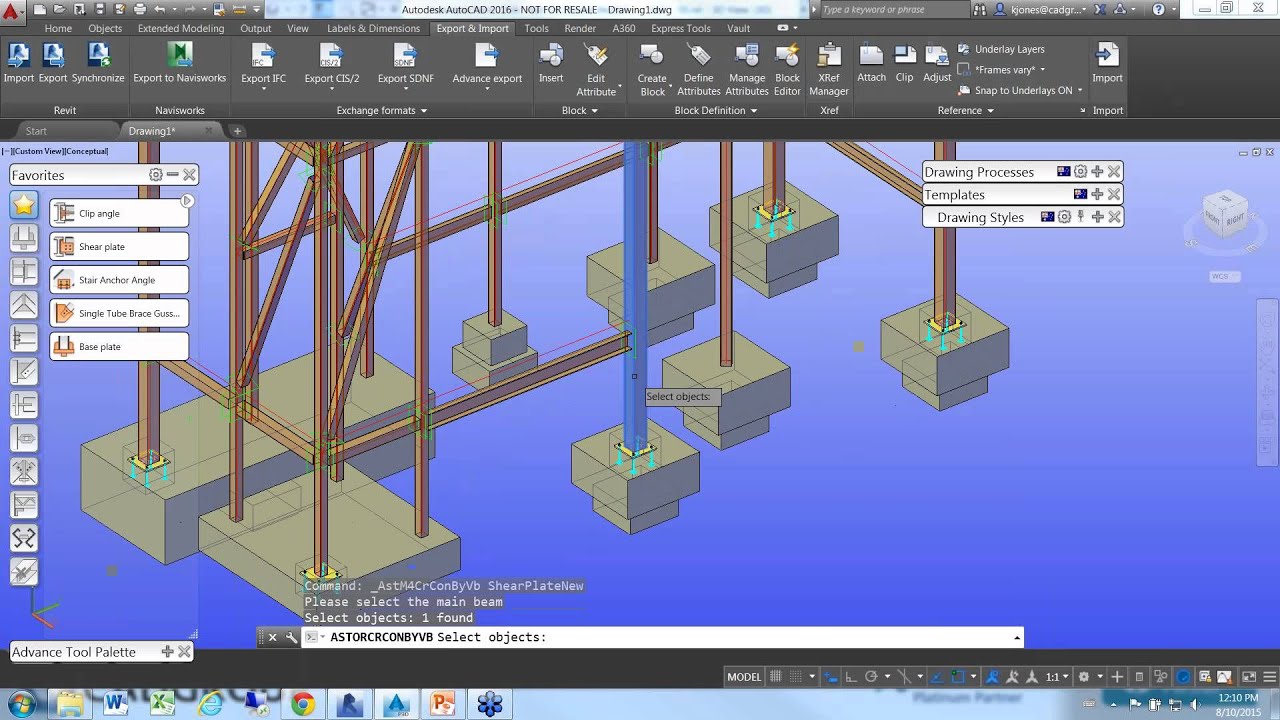This screenshot has width=1280, height=720.
Task: Toggle isometric drafting in status bar
Action: tap(904, 677)
